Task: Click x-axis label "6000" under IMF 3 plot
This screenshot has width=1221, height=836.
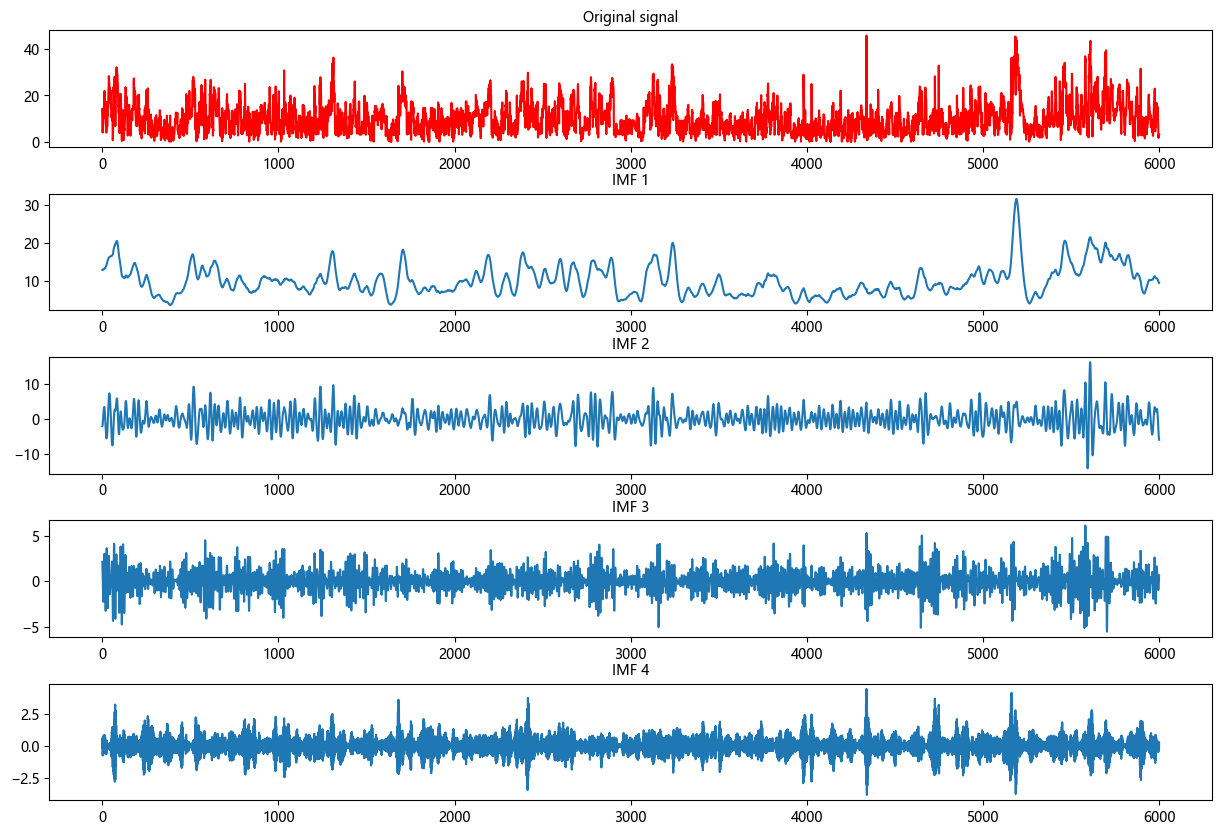Action: (1159, 654)
